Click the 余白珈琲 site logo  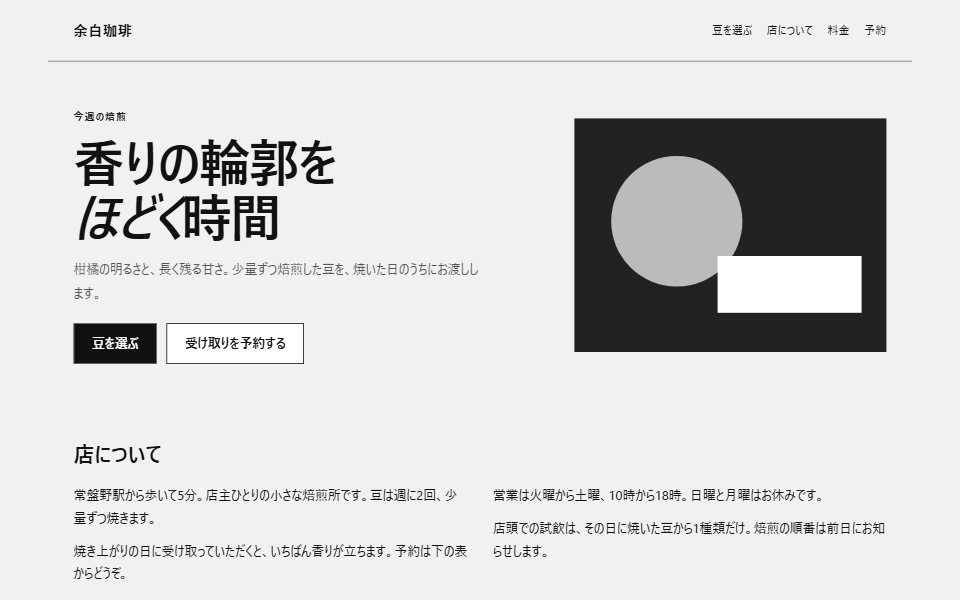pyautogui.click(x=102, y=31)
